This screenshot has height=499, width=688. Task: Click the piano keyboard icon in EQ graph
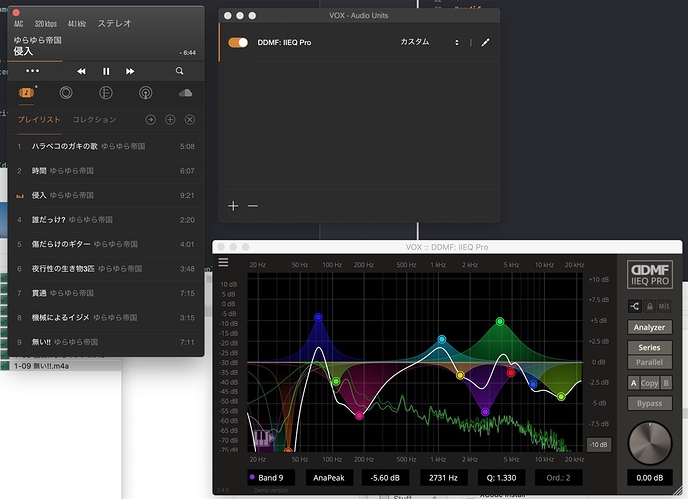coord(265,438)
